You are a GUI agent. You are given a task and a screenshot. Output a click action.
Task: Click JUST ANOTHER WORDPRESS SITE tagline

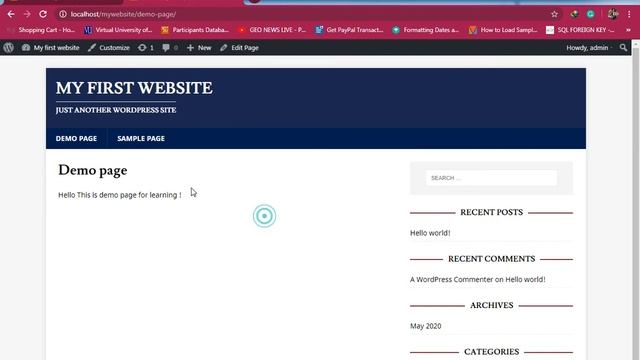116,110
